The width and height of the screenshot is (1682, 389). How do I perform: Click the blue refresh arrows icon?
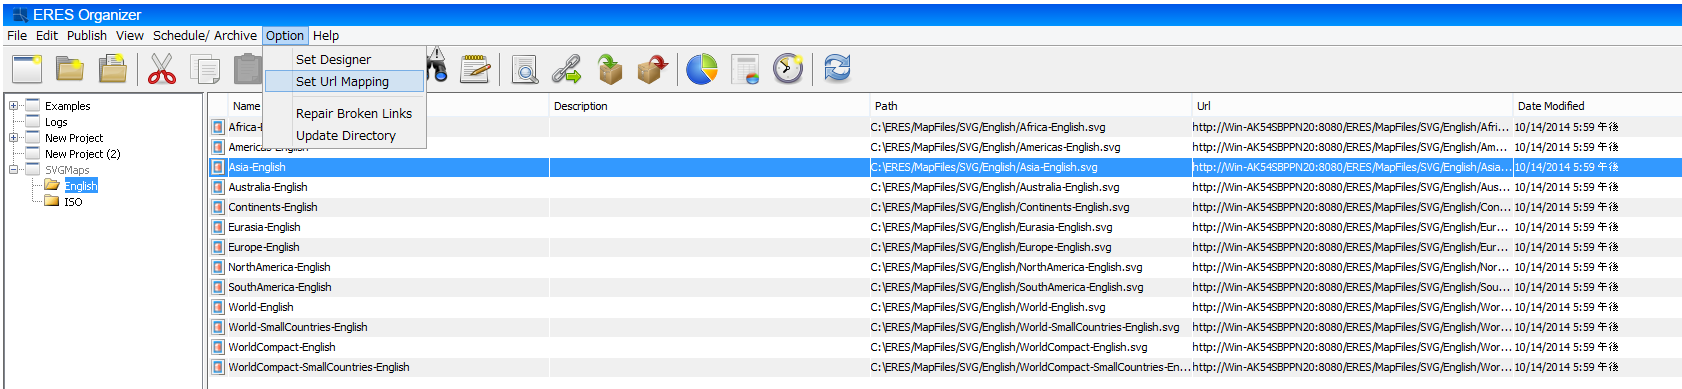tap(837, 69)
